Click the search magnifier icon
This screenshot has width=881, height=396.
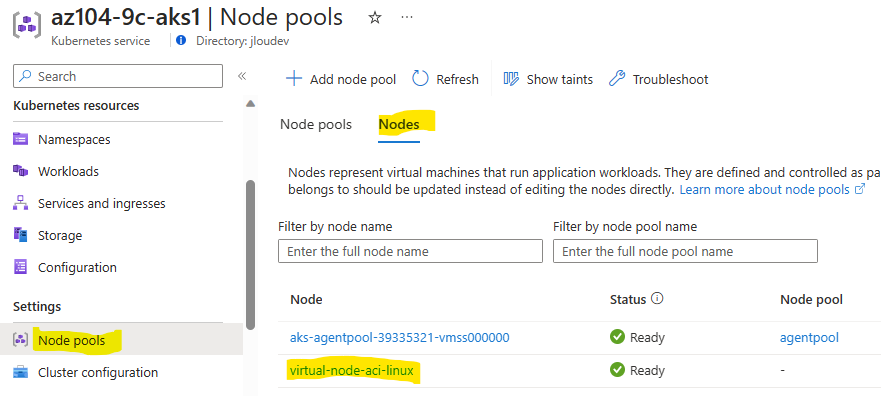pyautogui.click(x=26, y=76)
